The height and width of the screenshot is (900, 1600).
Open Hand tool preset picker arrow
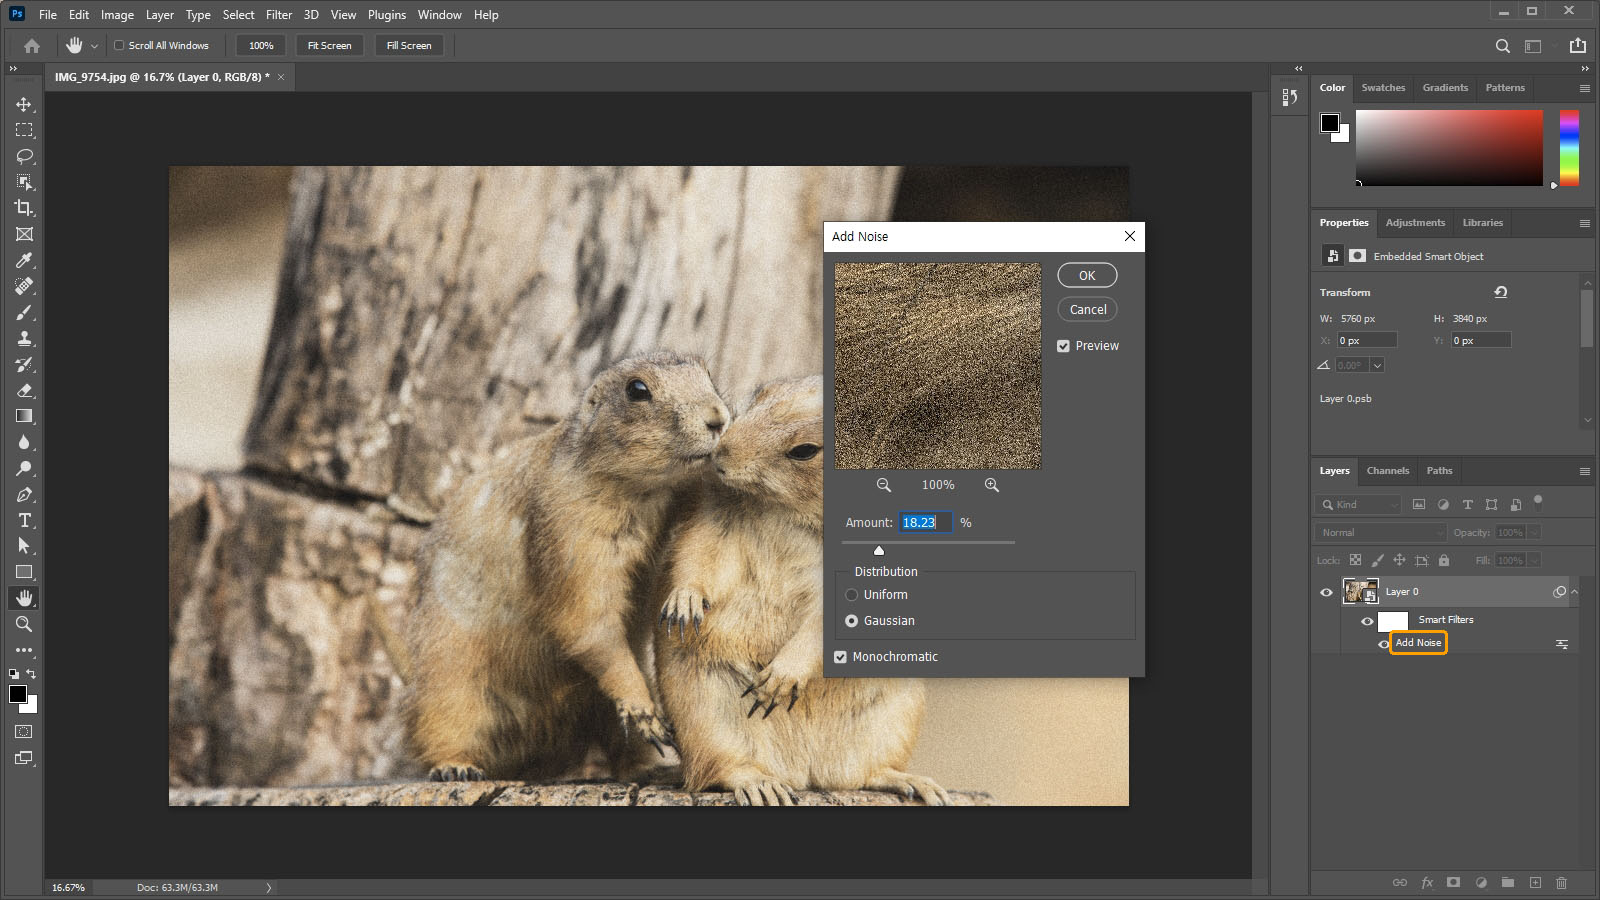point(94,46)
